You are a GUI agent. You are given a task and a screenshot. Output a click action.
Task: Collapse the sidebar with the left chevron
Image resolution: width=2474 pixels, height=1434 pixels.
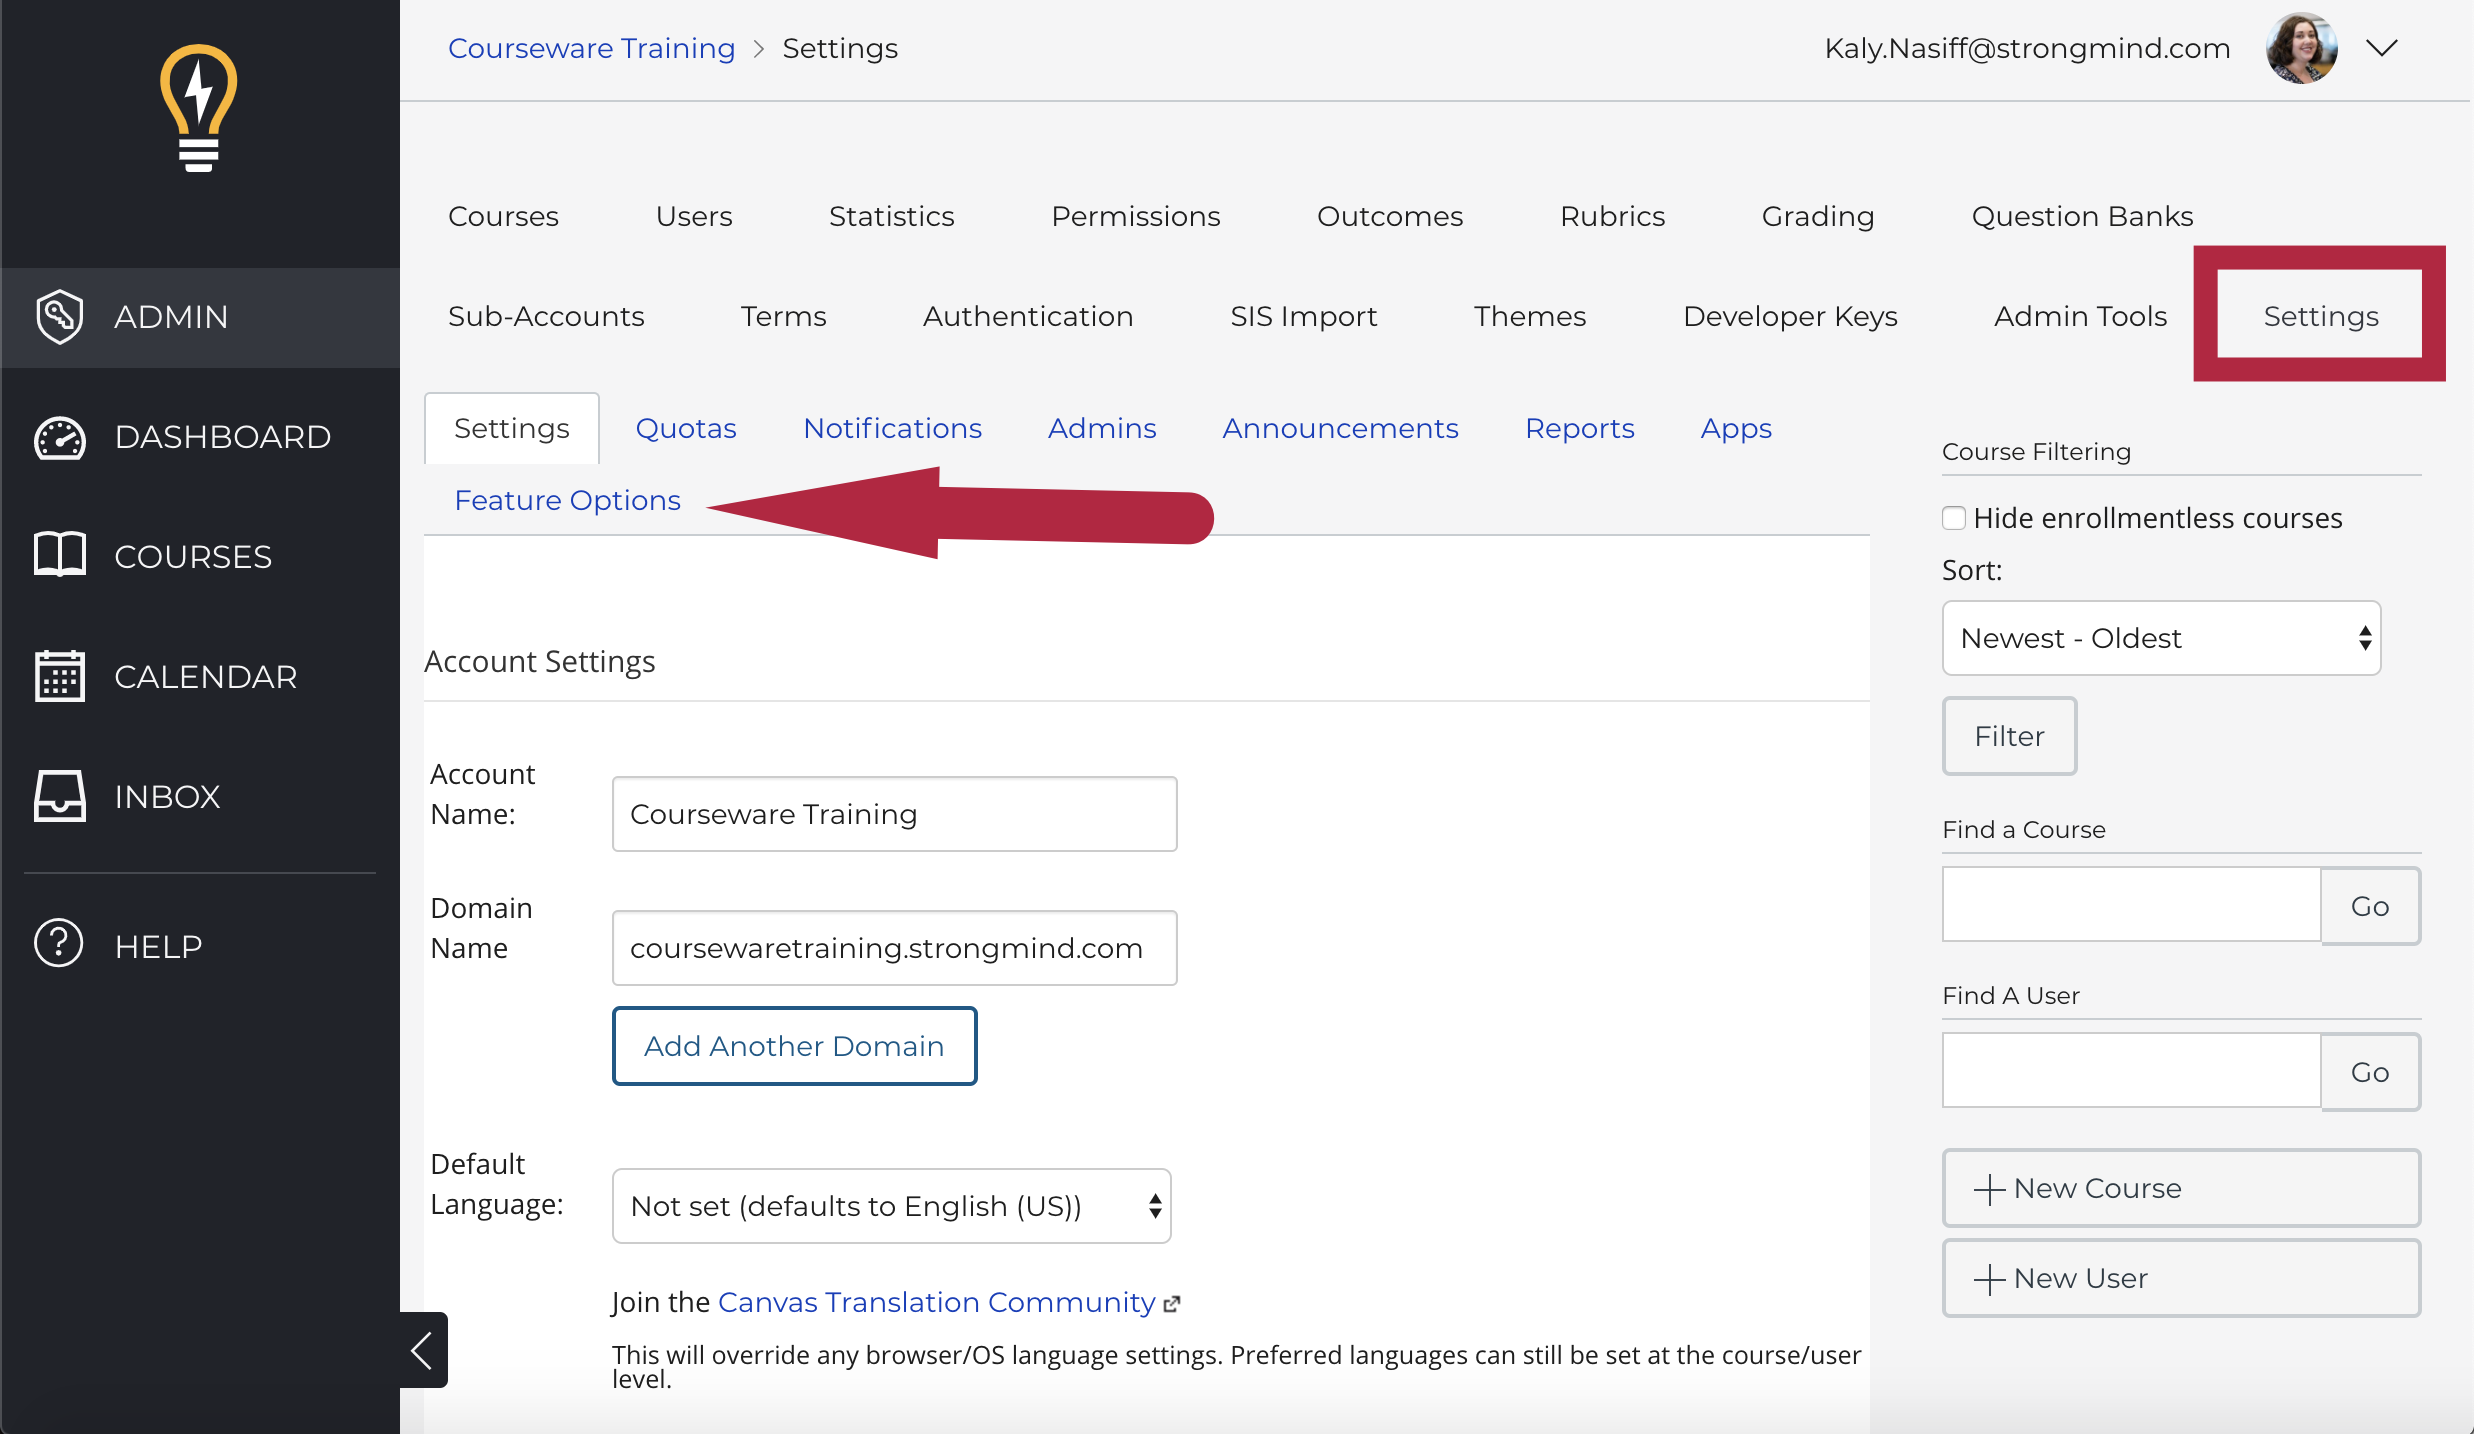(423, 1350)
